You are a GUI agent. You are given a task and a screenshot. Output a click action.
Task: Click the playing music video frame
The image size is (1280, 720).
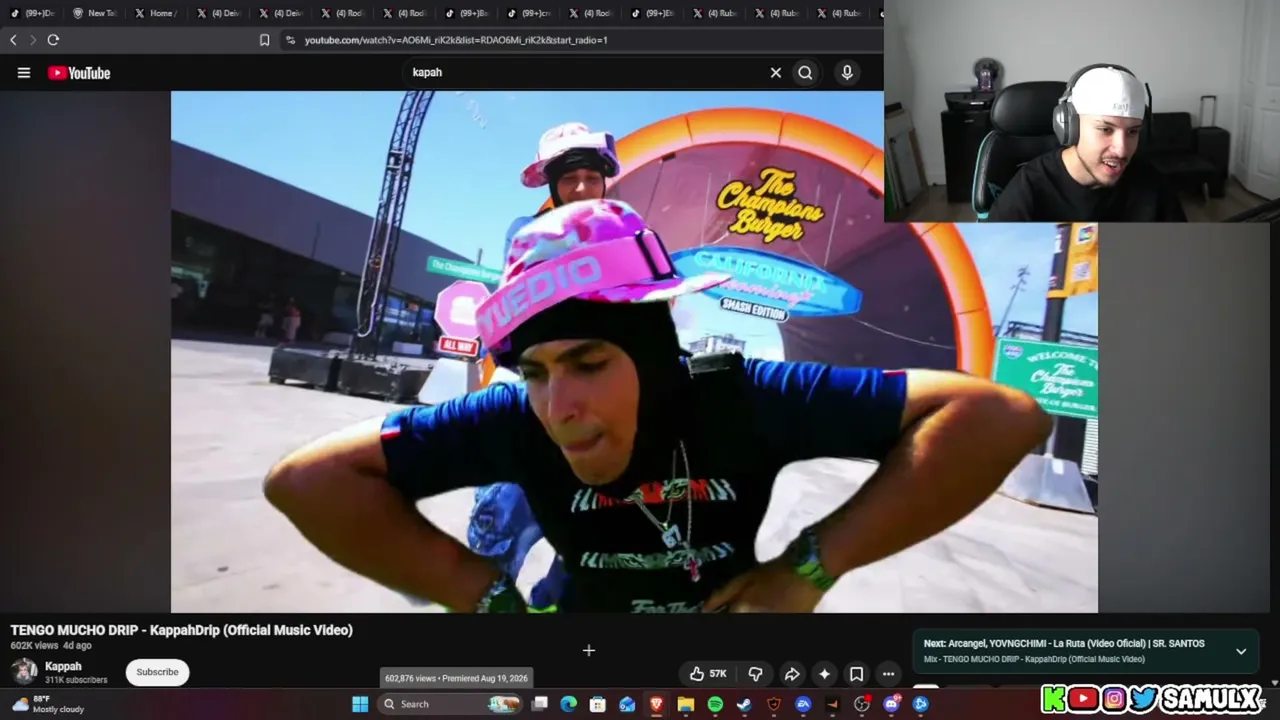click(x=634, y=352)
